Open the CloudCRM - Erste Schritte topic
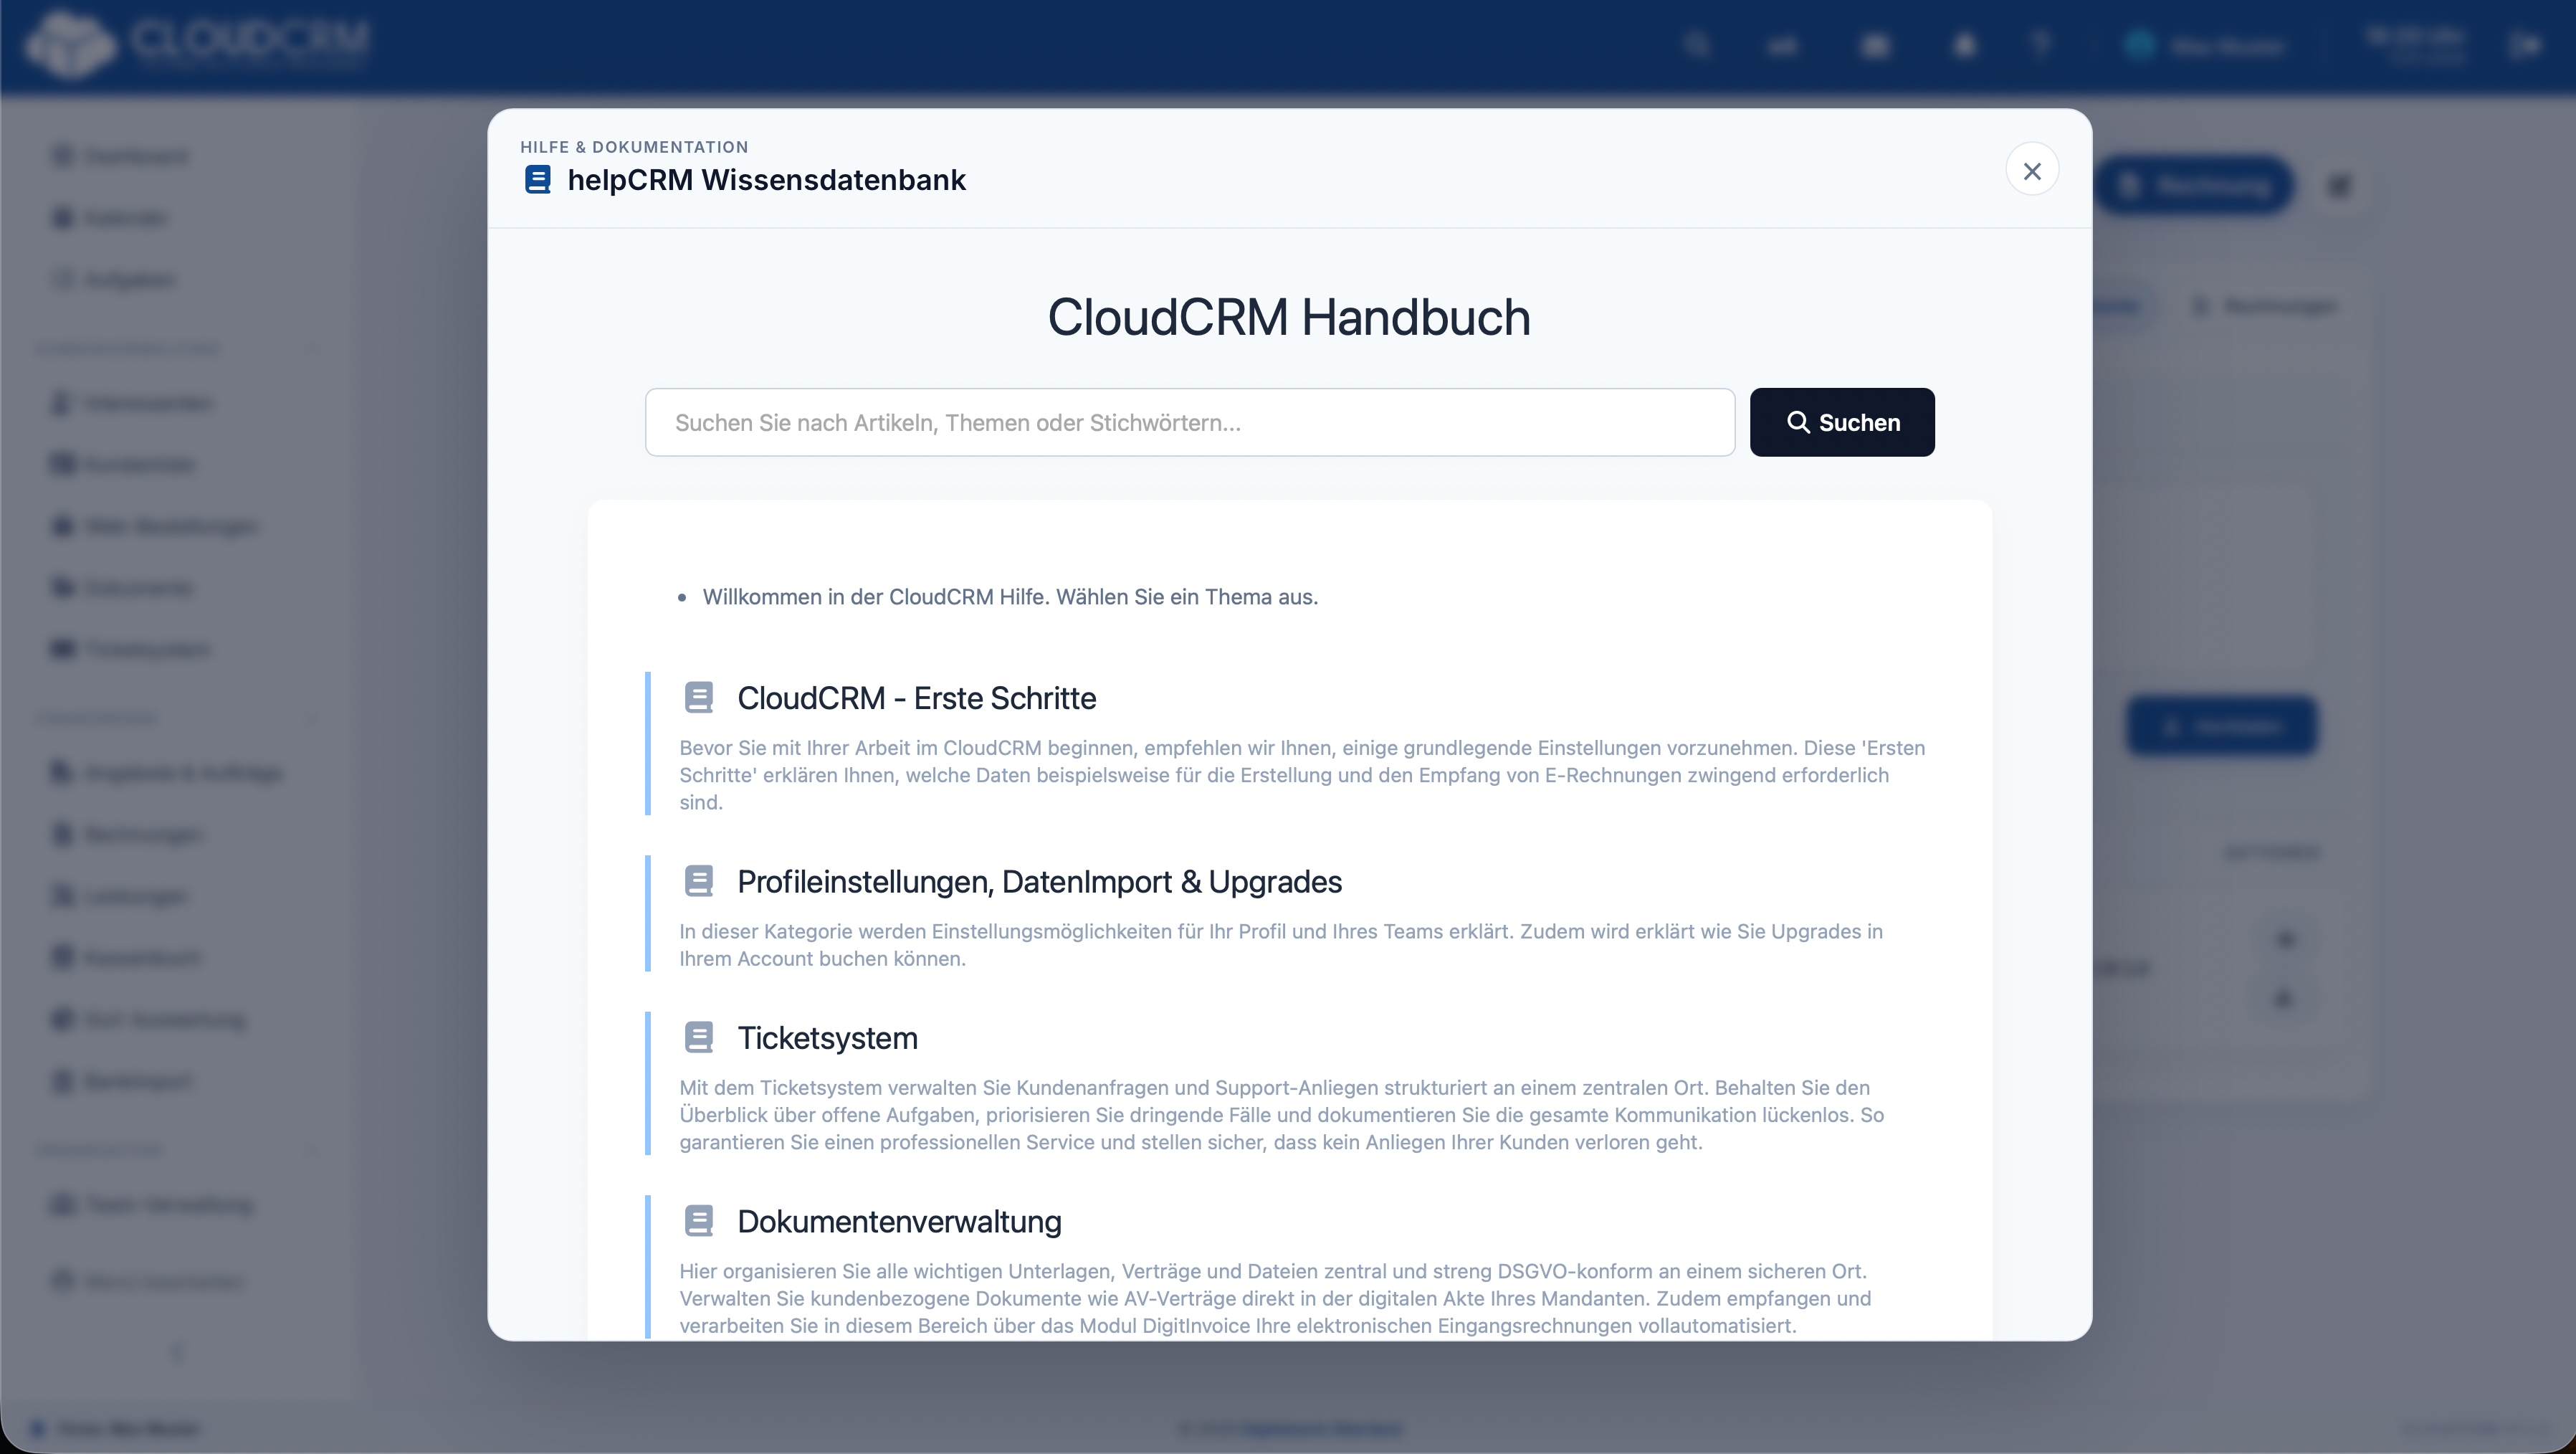The height and width of the screenshot is (1454, 2576). (916, 698)
